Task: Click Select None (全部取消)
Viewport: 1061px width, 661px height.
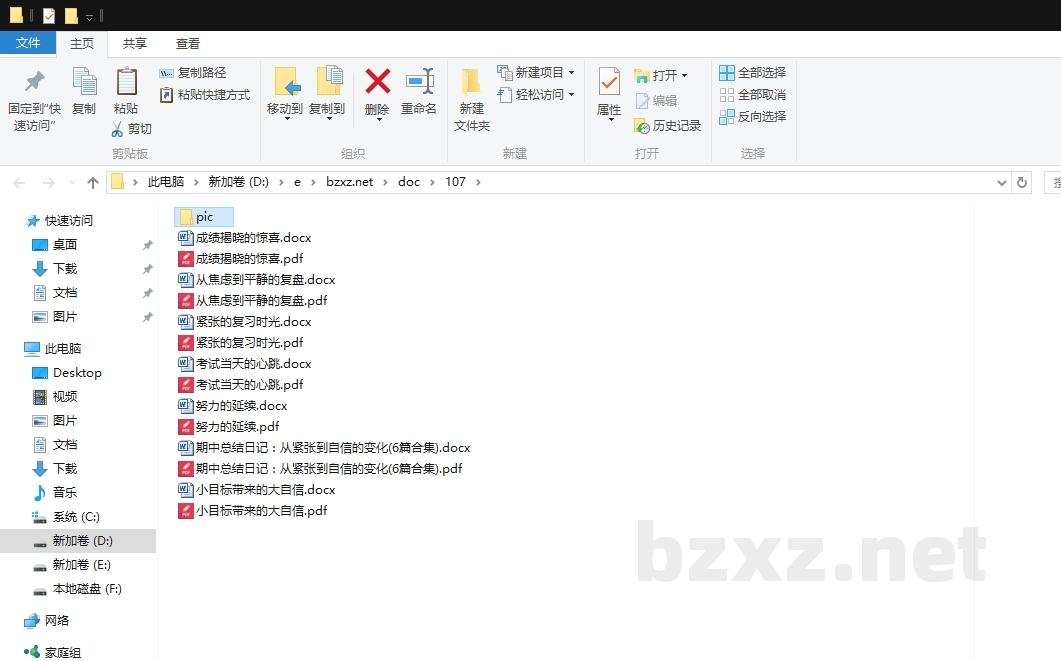Action: click(x=752, y=95)
